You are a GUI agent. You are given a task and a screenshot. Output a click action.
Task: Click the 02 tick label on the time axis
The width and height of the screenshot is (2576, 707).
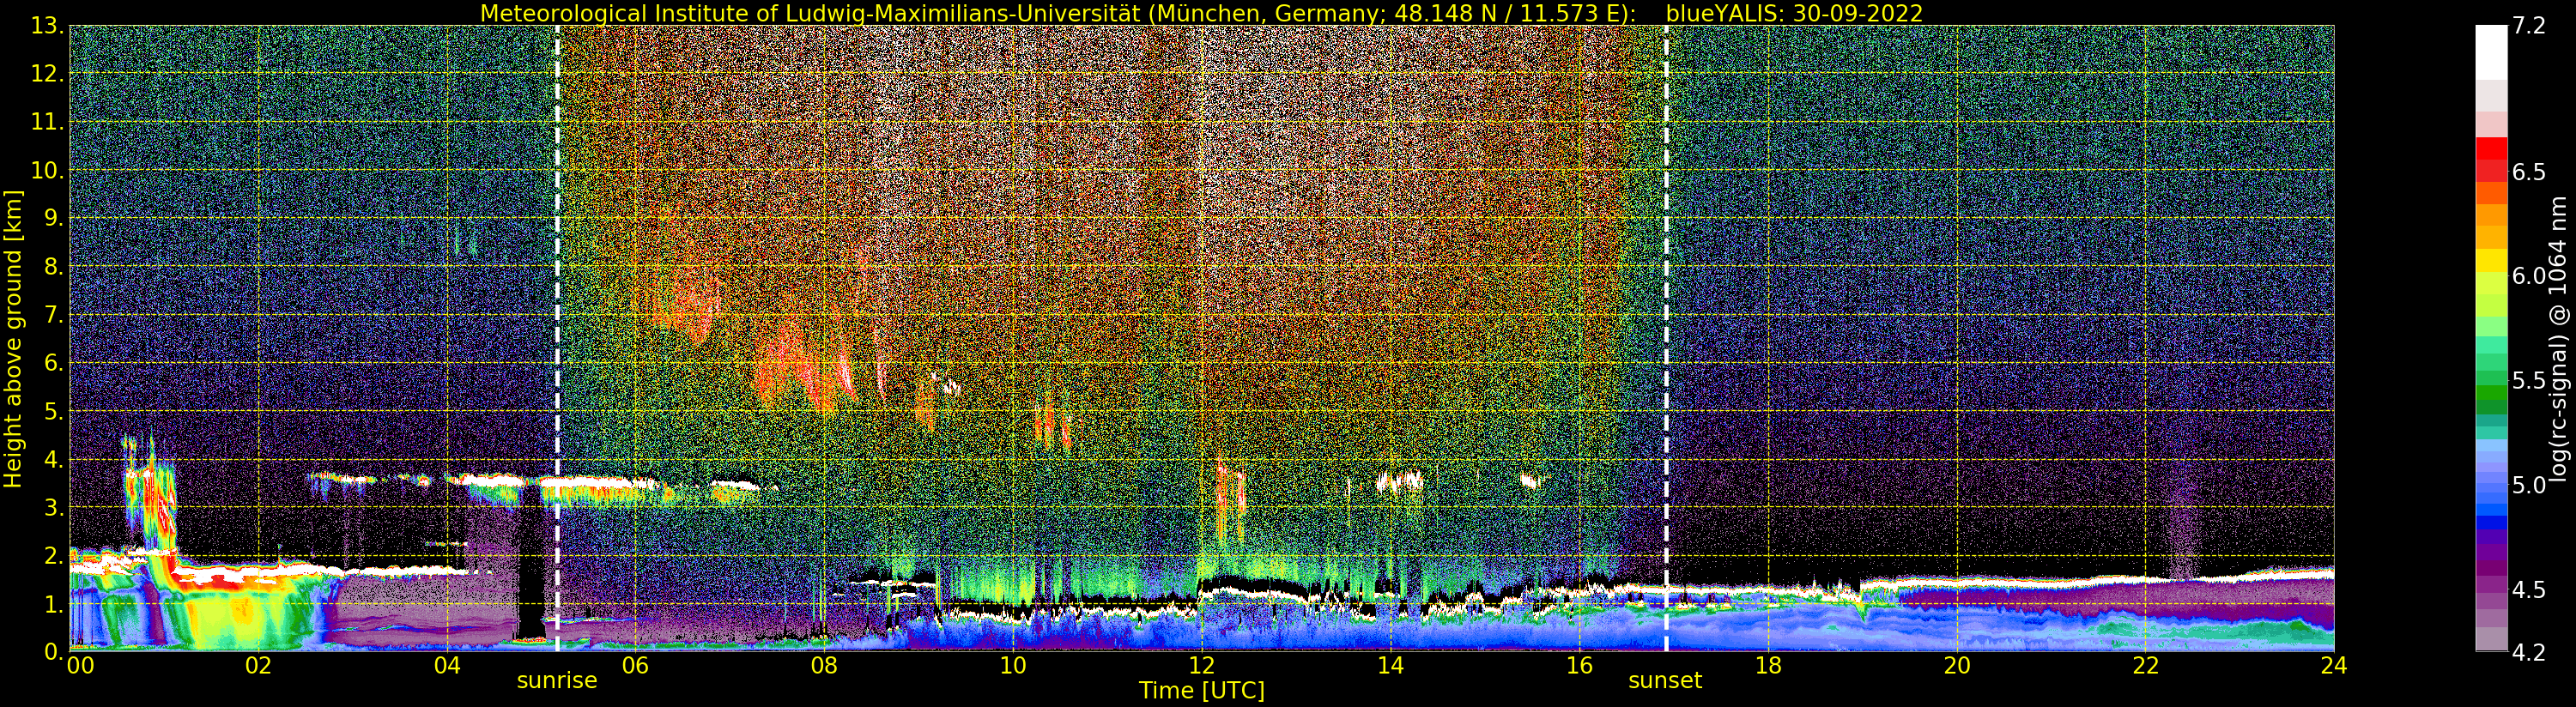(258, 666)
